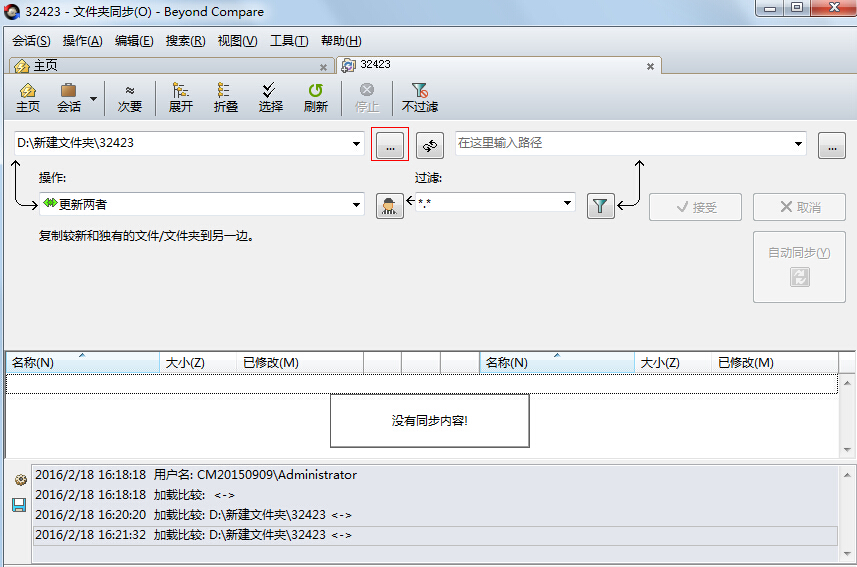
Task: Expand the 会话 toolbar dropdown arrow
Action: point(93,98)
